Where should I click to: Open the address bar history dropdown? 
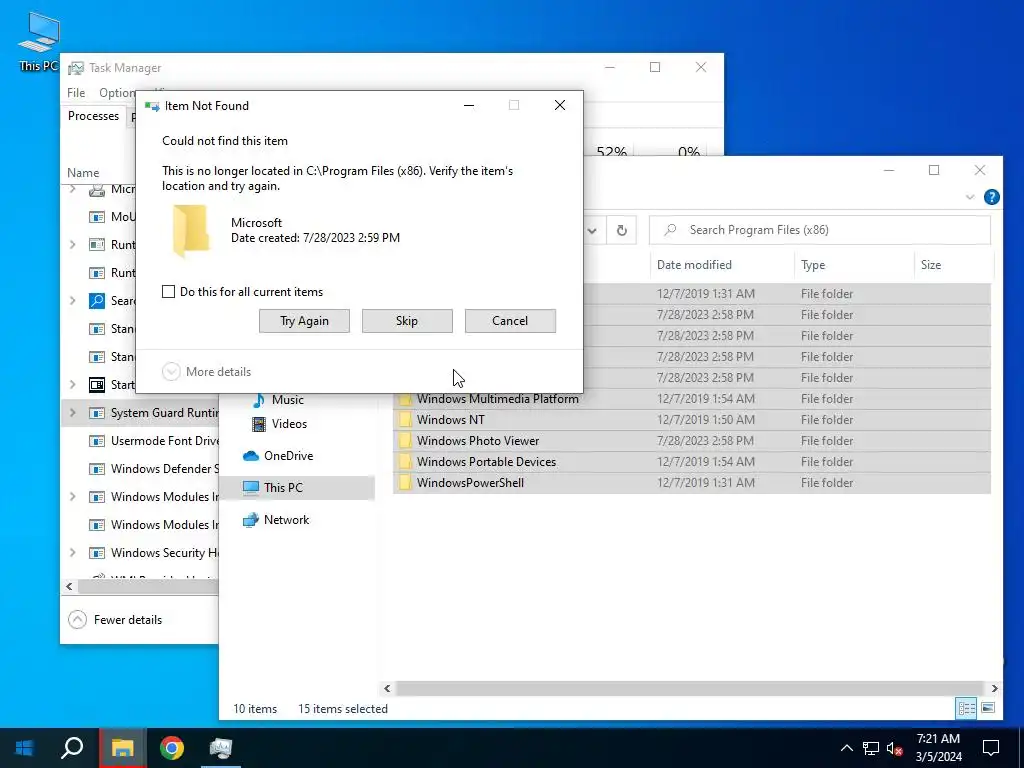pyautogui.click(x=592, y=230)
